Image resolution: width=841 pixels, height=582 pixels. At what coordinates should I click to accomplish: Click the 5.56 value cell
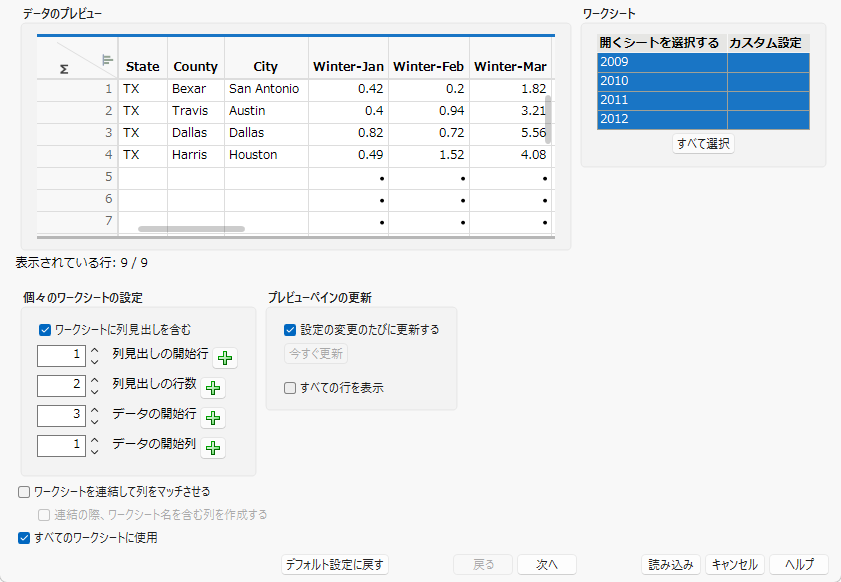coord(510,133)
